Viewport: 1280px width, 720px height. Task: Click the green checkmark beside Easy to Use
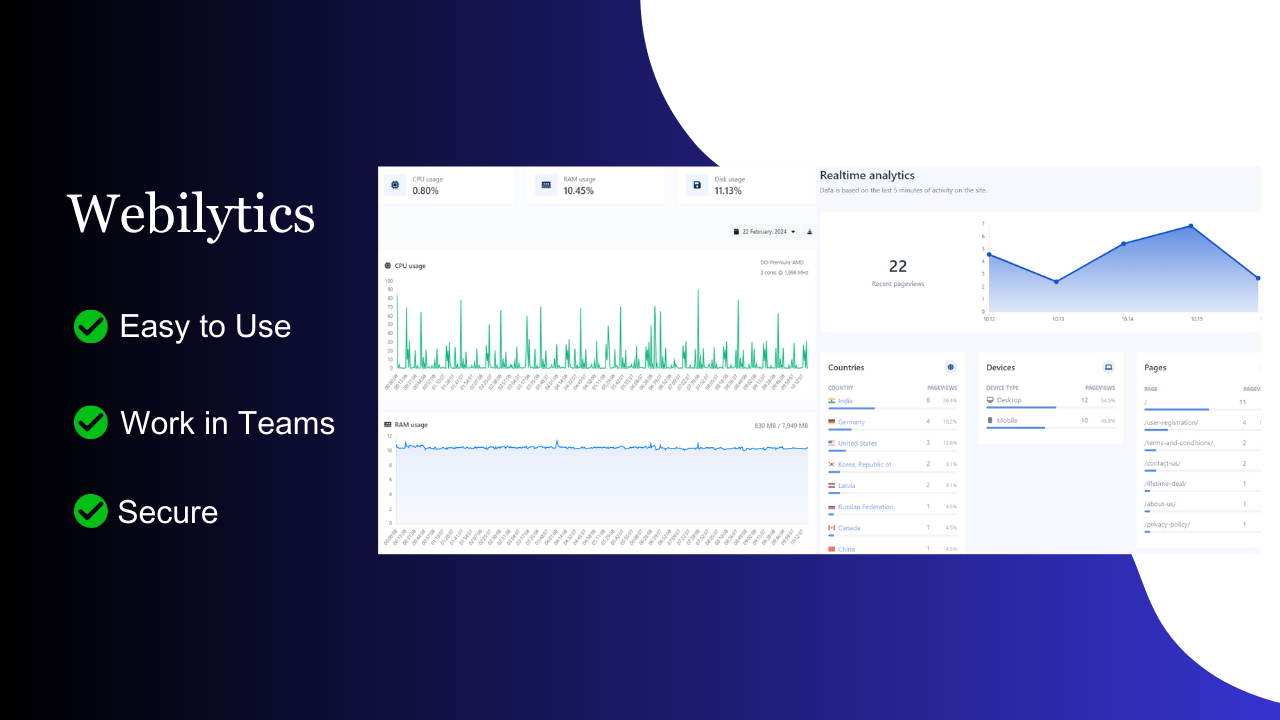click(91, 326)
